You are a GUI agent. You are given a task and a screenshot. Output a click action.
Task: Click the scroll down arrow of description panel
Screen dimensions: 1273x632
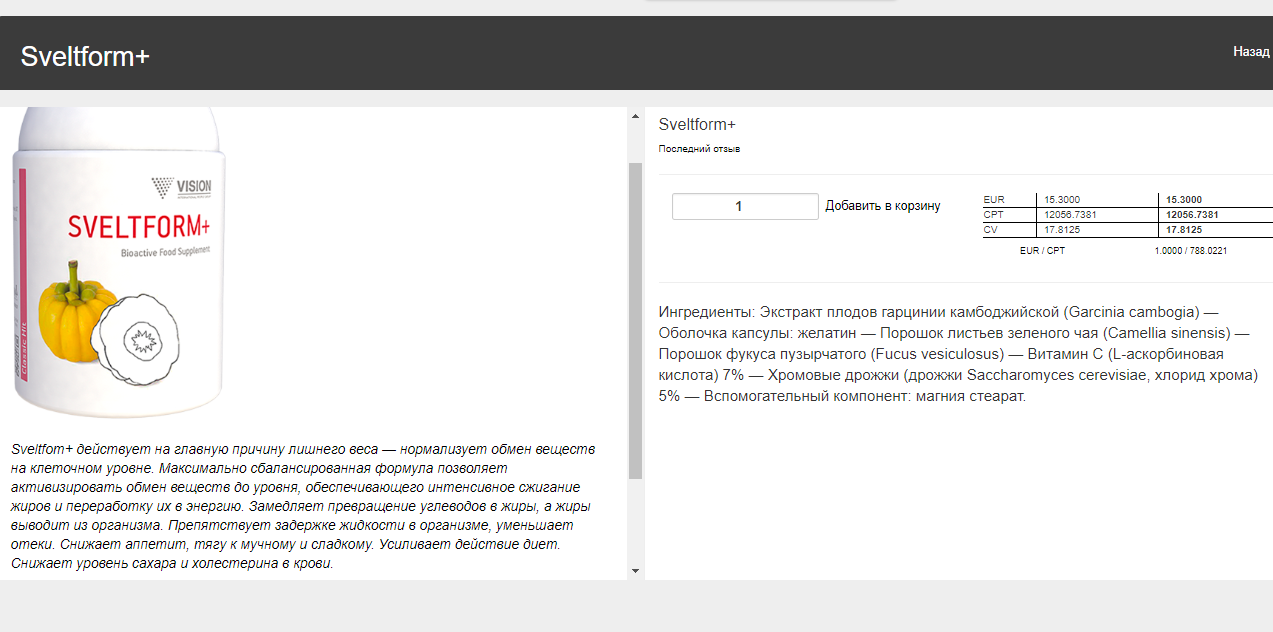[x=635, y=570]
